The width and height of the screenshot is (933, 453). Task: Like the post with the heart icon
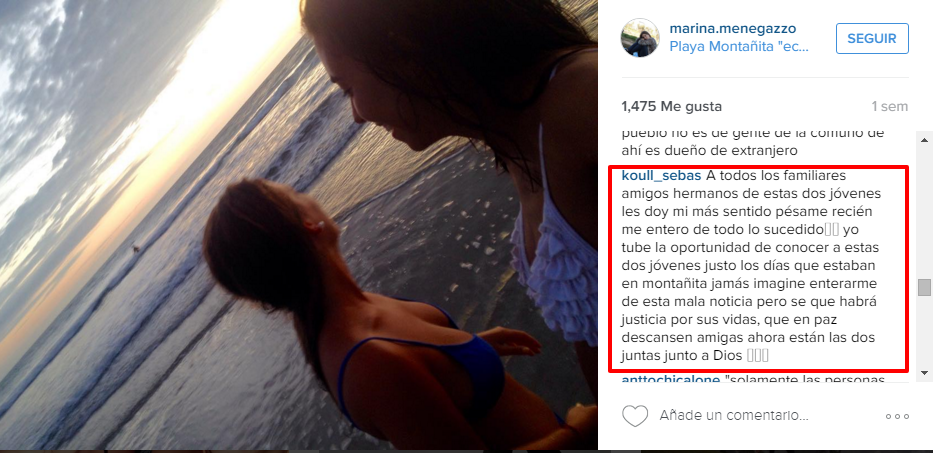click(x=634, y=416)
